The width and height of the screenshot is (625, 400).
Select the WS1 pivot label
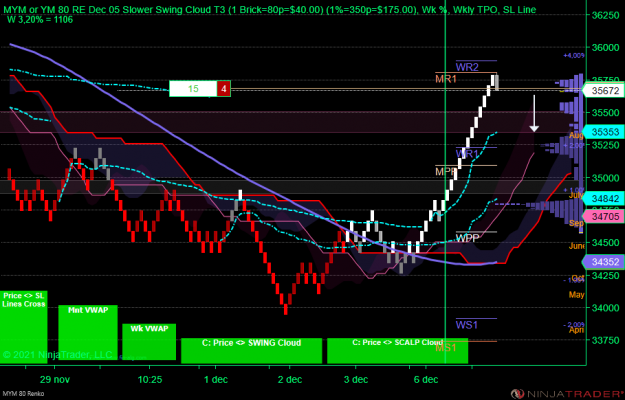pos(466,325)
